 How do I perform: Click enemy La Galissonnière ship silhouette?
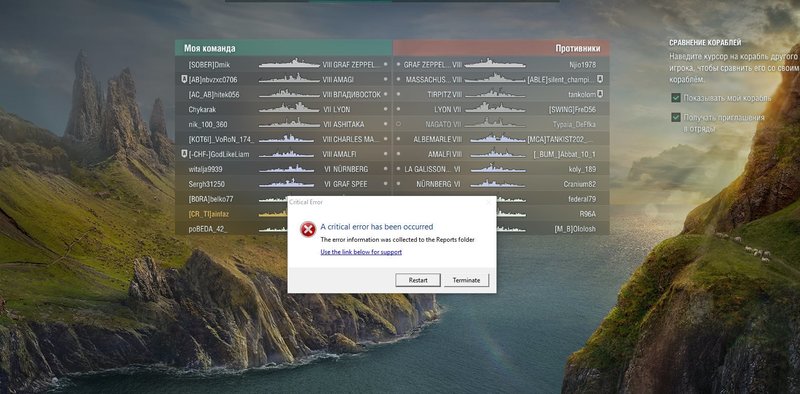point(497,168)
